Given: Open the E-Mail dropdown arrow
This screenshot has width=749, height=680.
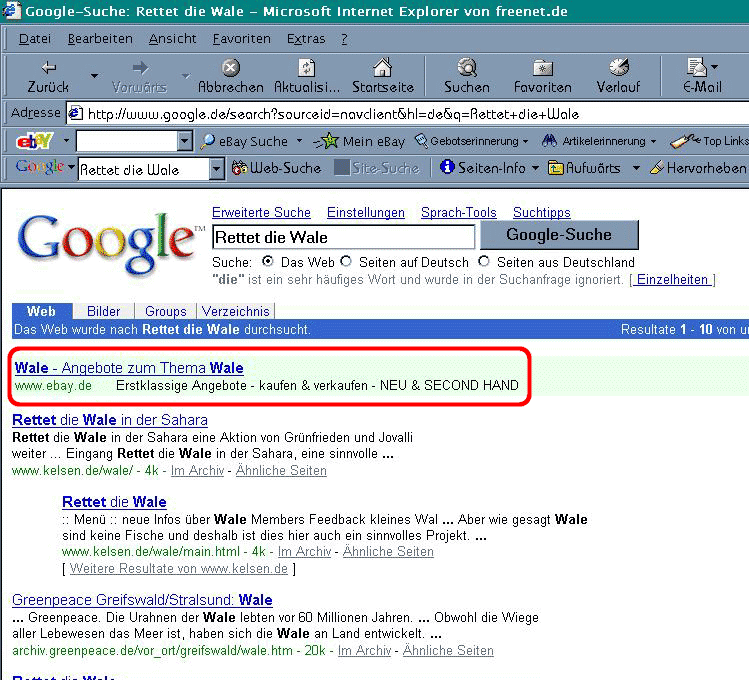Looking at the screenshot, I should pyautogui.click(x=715, y=67).
